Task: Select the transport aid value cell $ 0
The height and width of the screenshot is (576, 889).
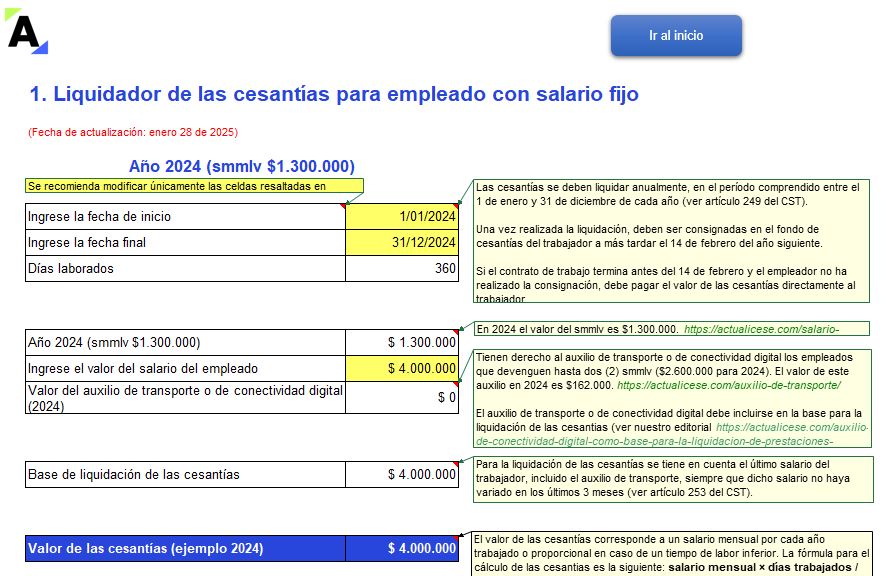Action: coord(402,398)
